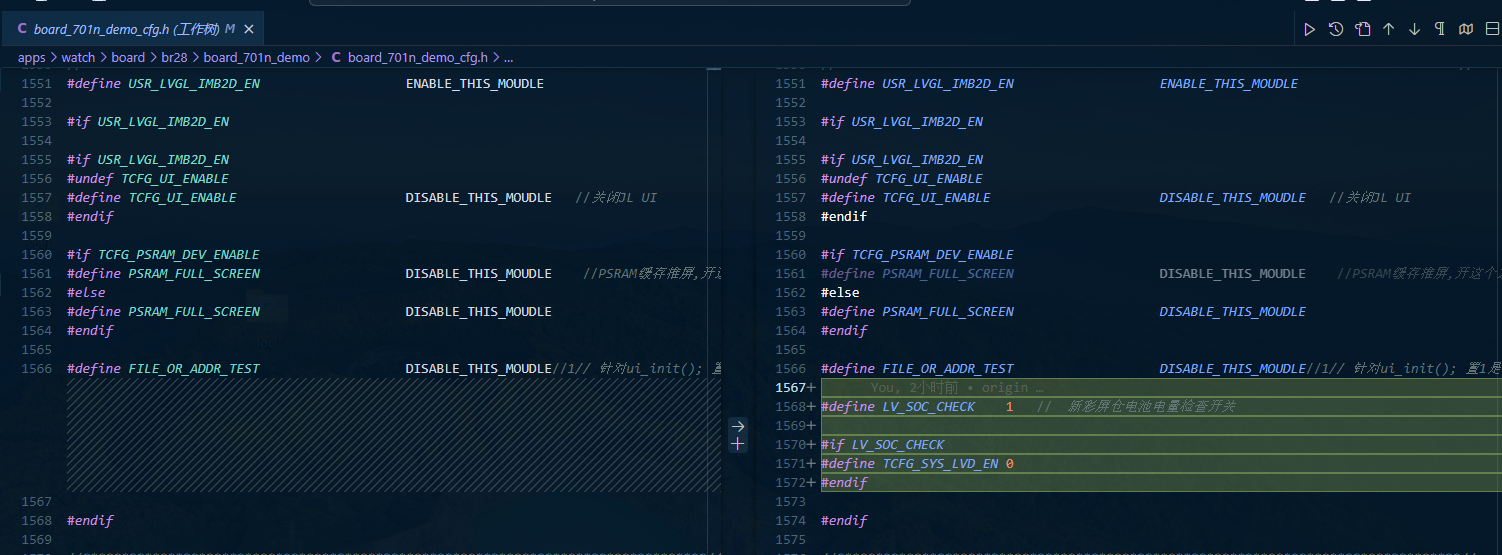The image size is (1502, 555).
Task: Open the watch breadcrumb
Action: pos(78,58)
